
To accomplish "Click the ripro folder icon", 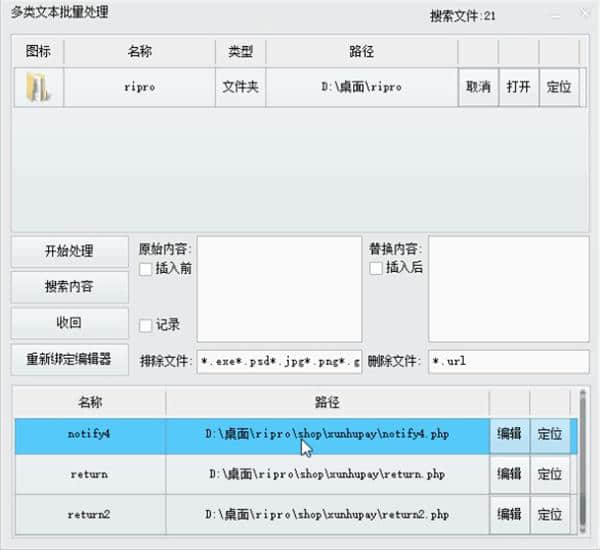I will pos(39,87).
